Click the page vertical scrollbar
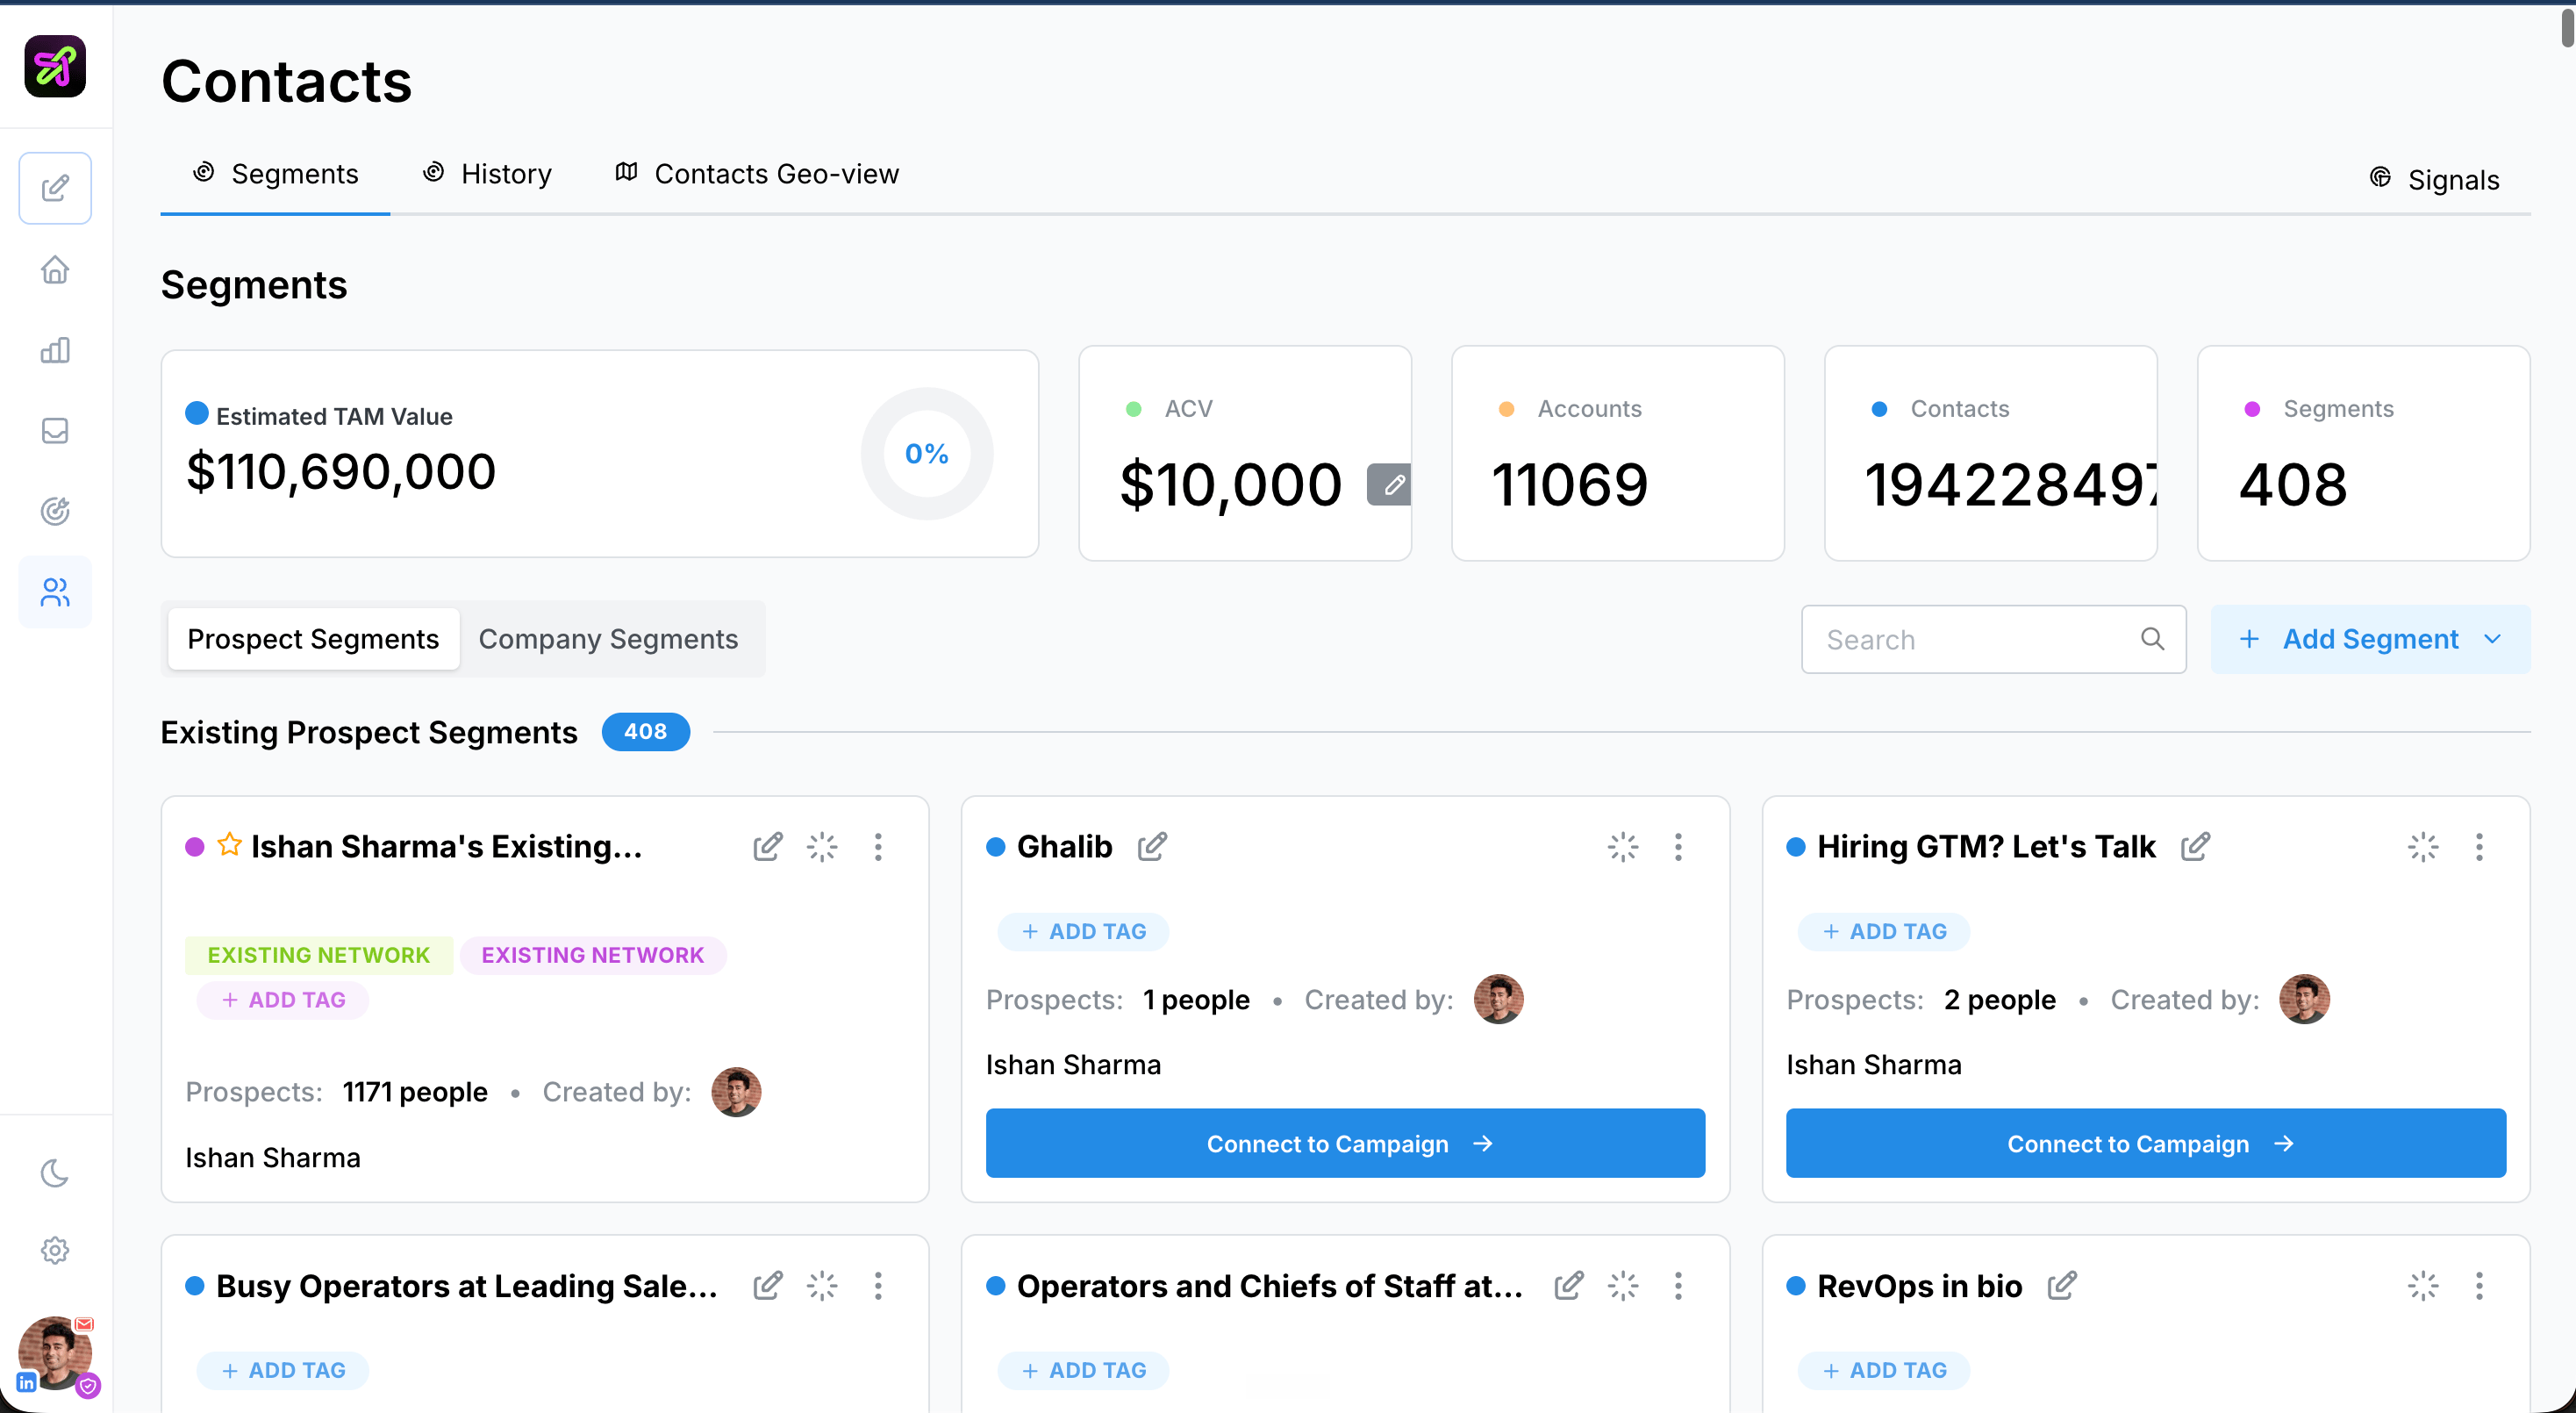 (x=2567, y=26)
